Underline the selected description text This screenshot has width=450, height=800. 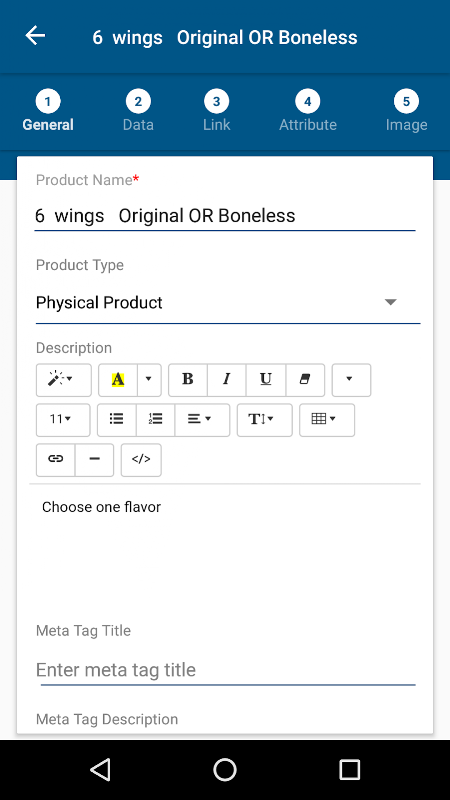click(x=266, y=380)
